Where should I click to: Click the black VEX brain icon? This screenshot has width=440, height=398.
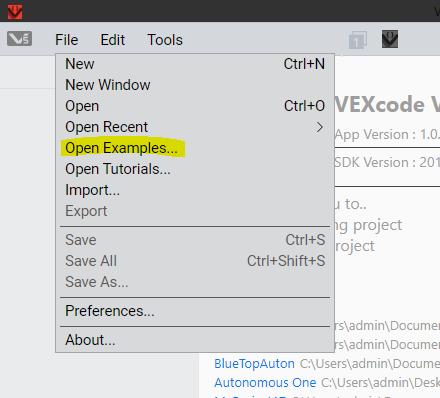click(390, 39)
